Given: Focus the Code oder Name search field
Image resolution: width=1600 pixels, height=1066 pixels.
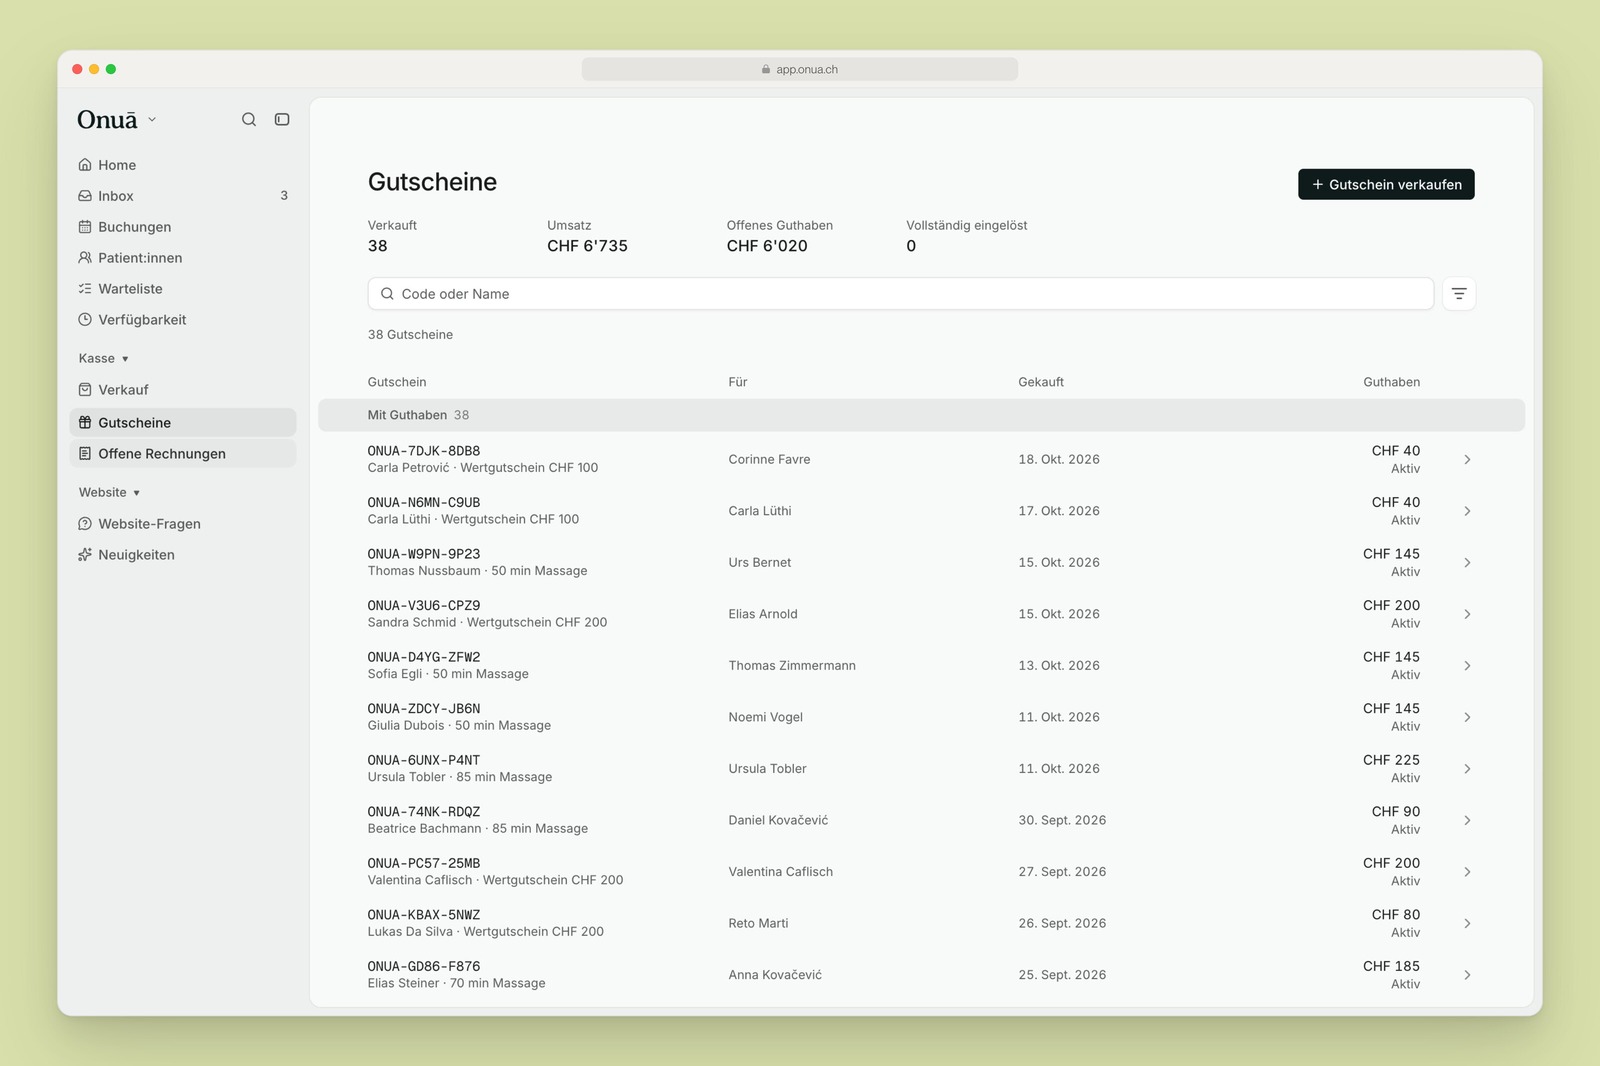Looking at the screenshot, I should 901,294.
